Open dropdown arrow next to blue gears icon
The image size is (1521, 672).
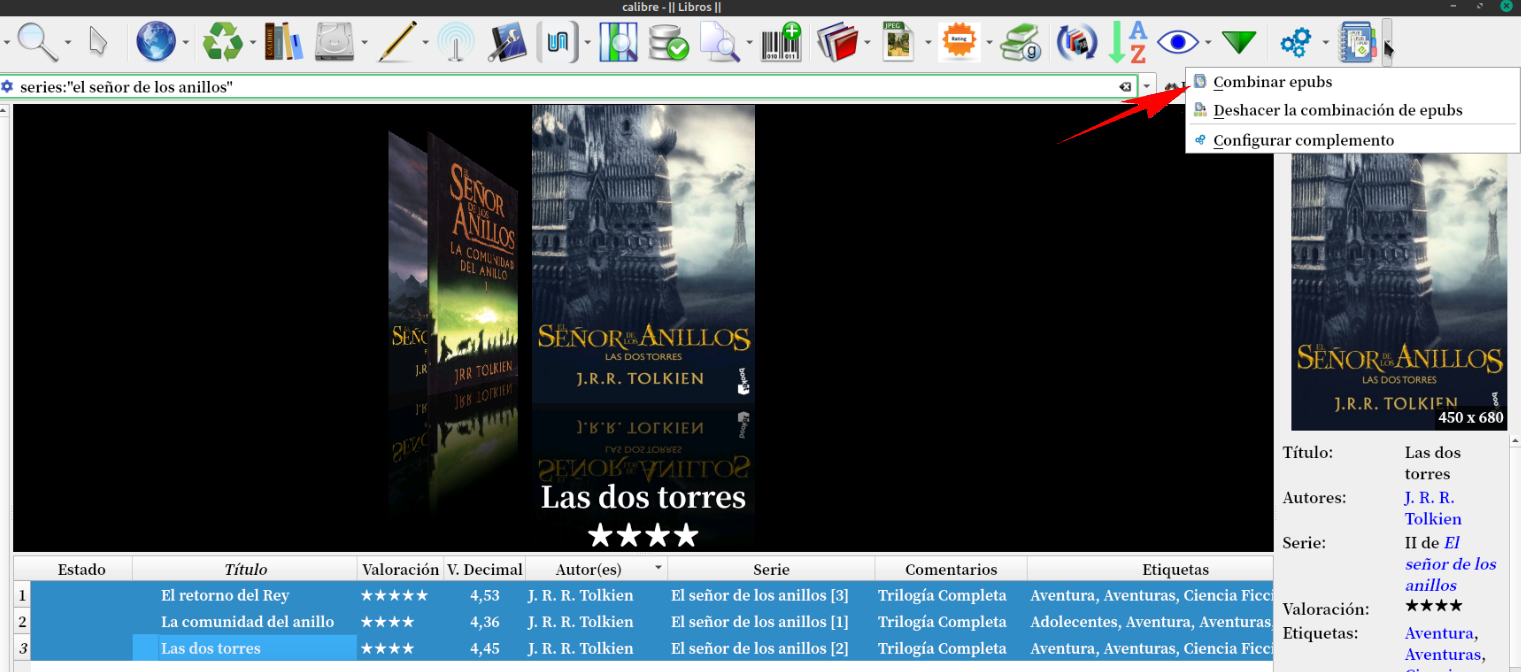coord(1325,42)
